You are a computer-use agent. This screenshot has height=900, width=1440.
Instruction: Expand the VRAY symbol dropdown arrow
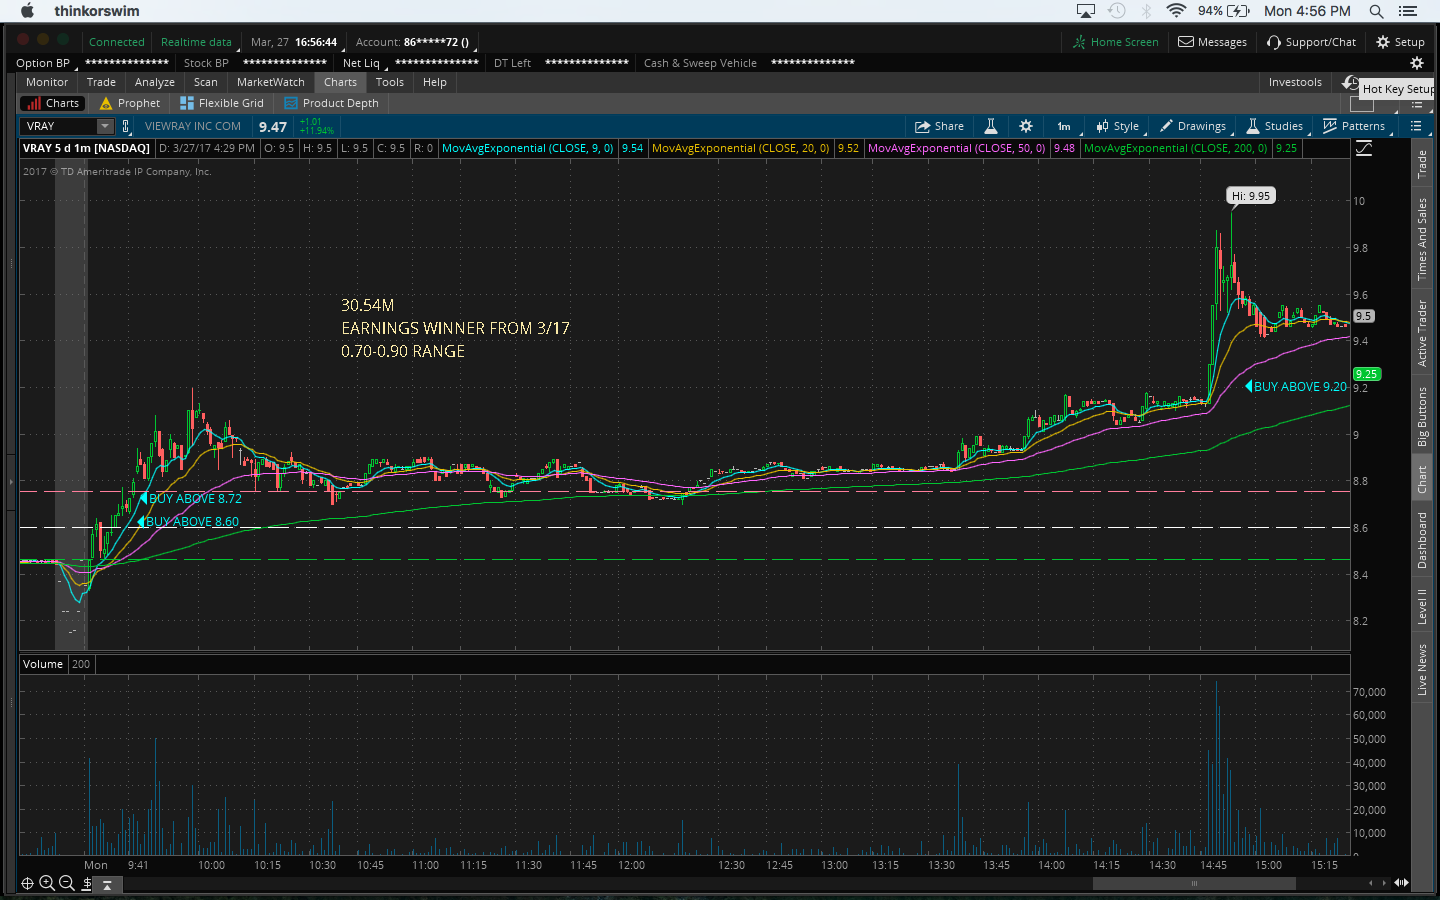[104, 126]
